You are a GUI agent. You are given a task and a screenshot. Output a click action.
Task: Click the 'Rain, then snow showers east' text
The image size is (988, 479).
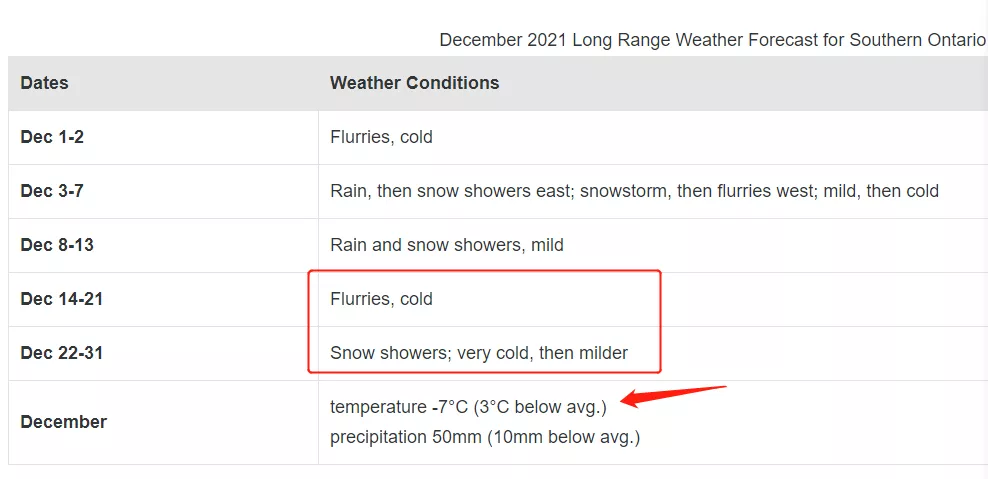[x=452, y=191]
